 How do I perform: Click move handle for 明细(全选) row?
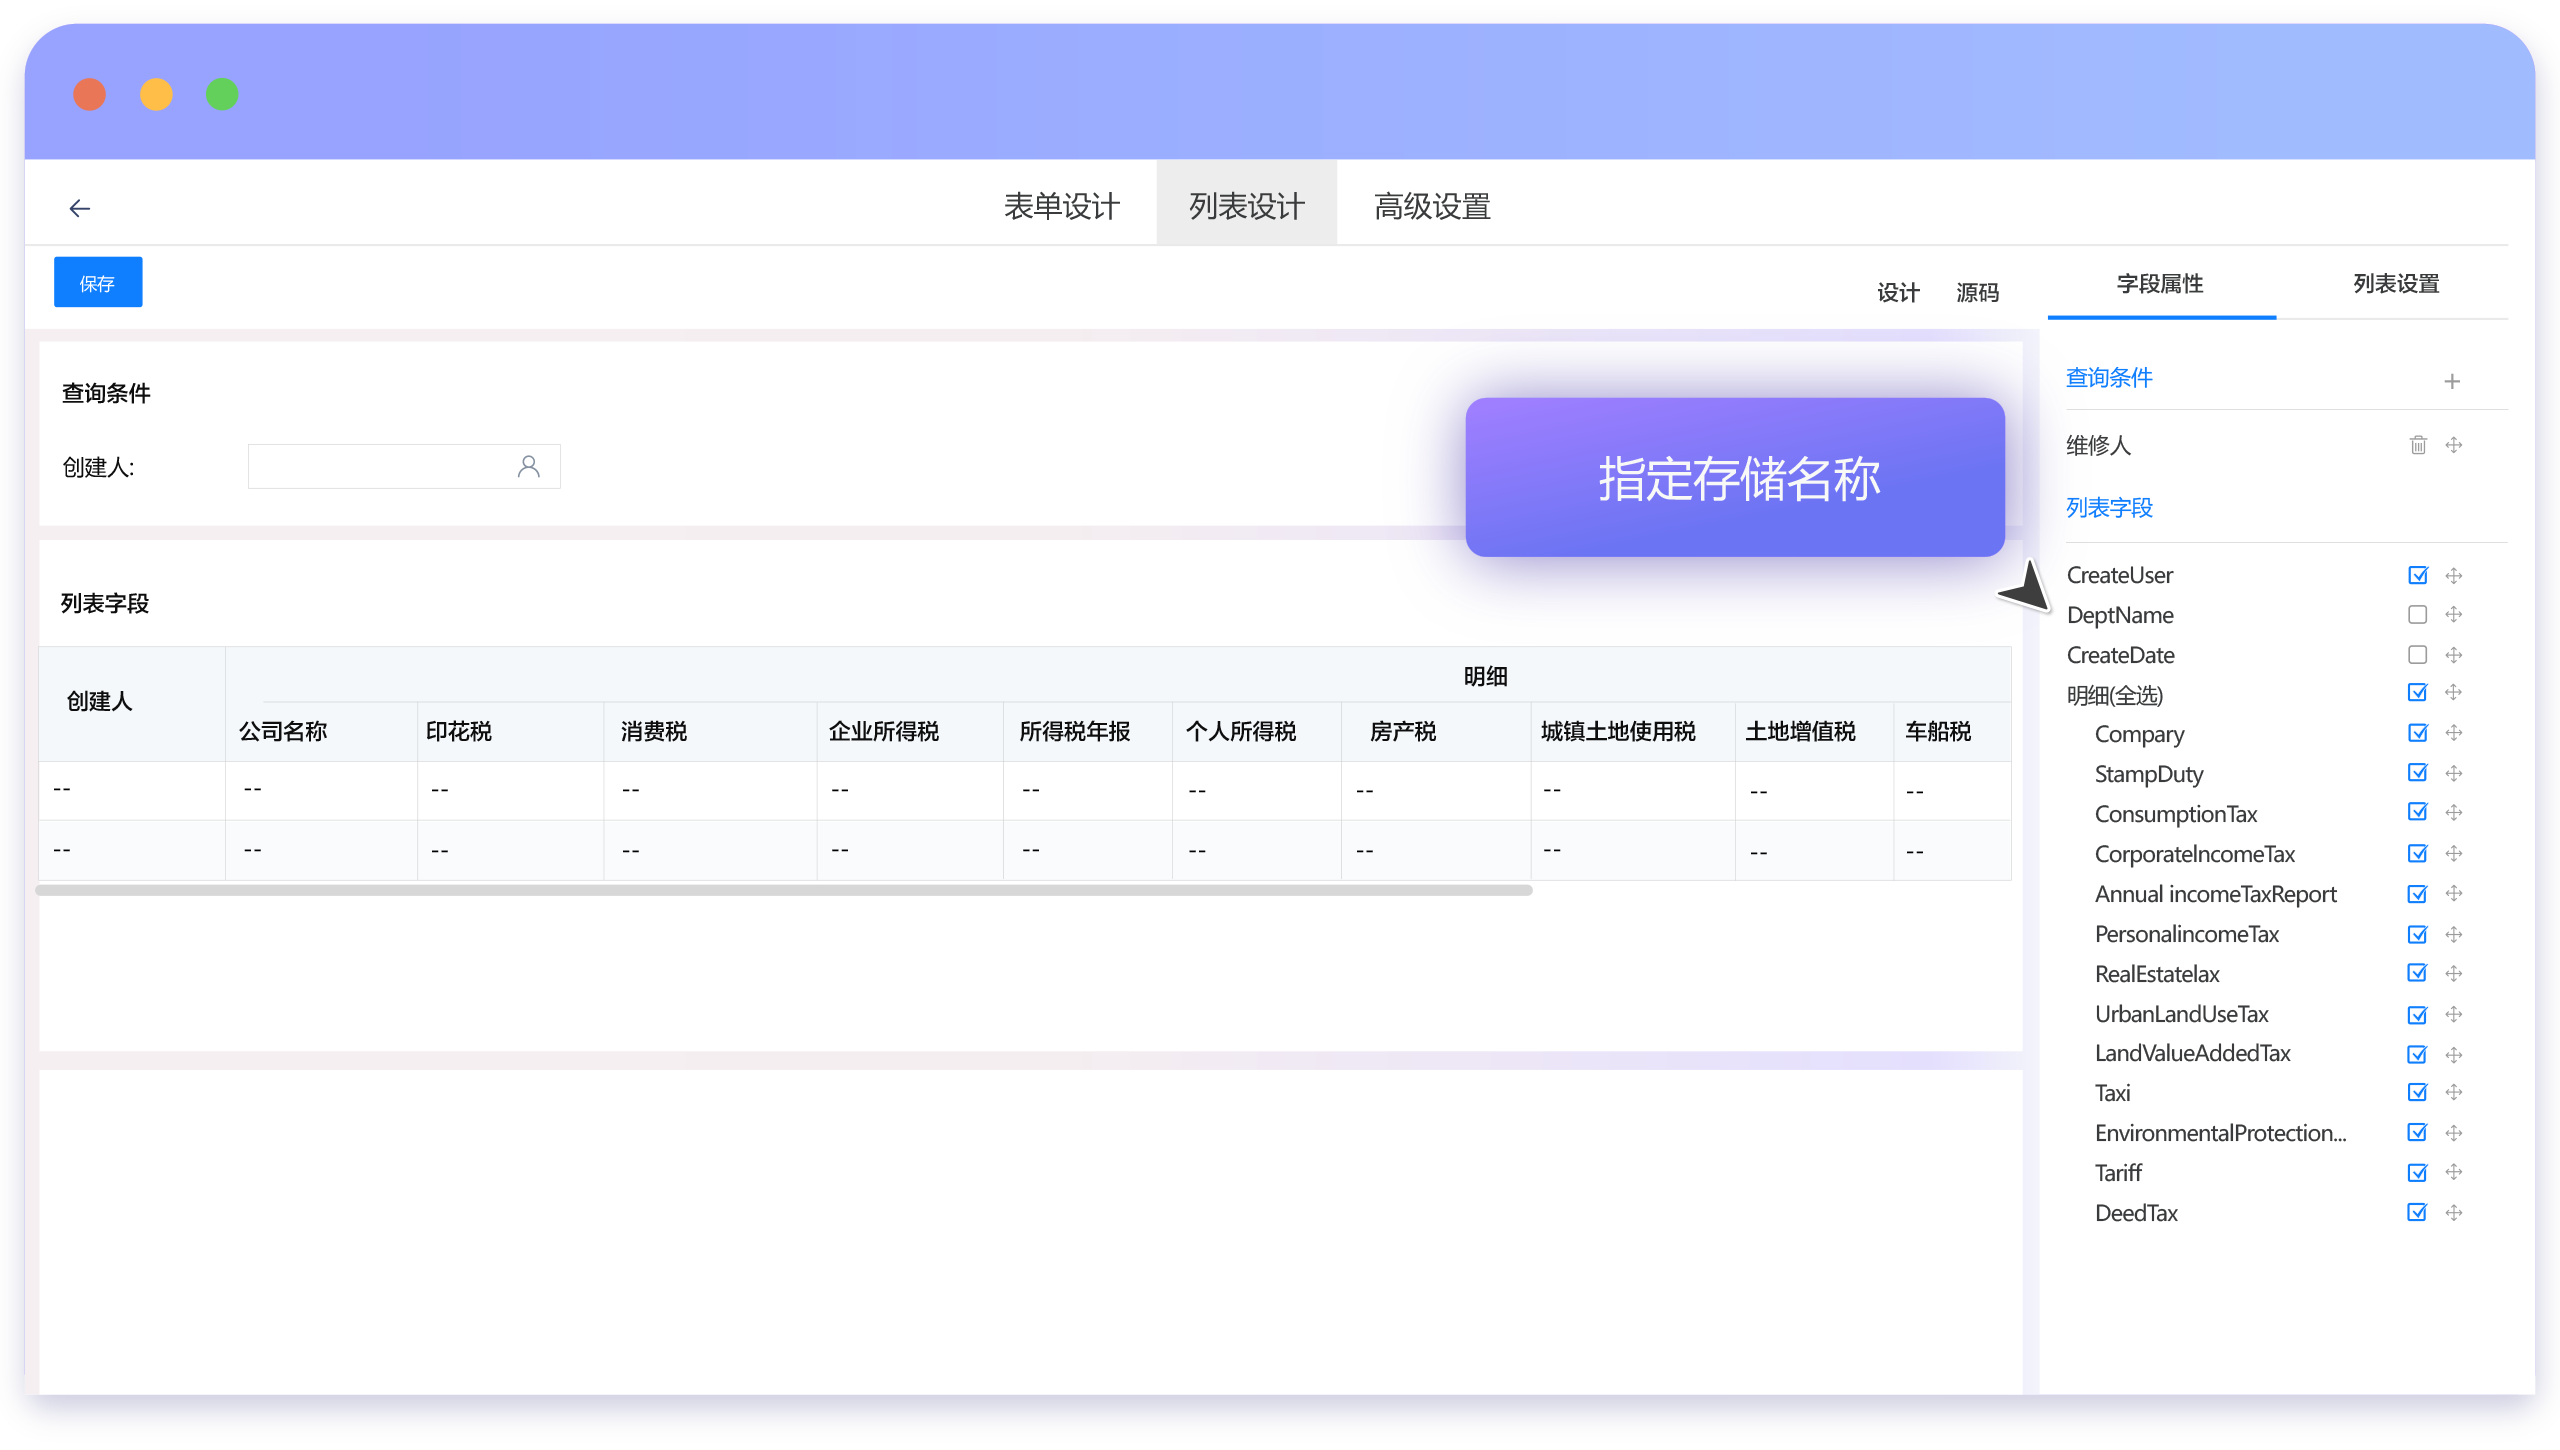tap(2453, 692)
